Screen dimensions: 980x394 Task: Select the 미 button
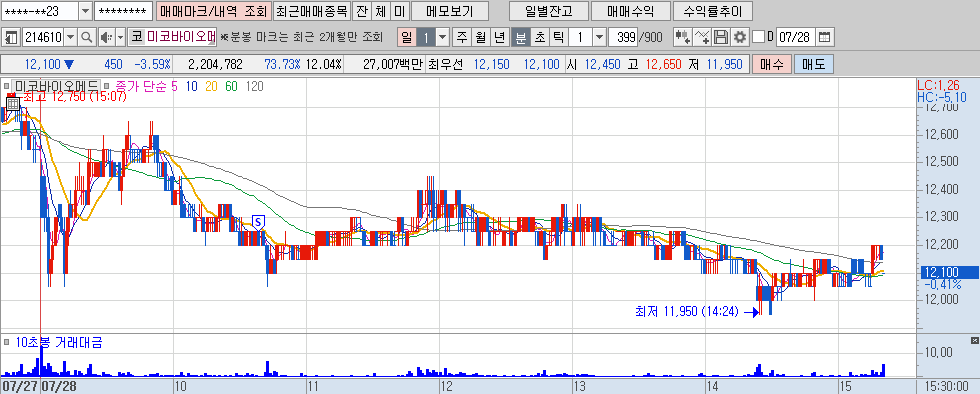399,11
